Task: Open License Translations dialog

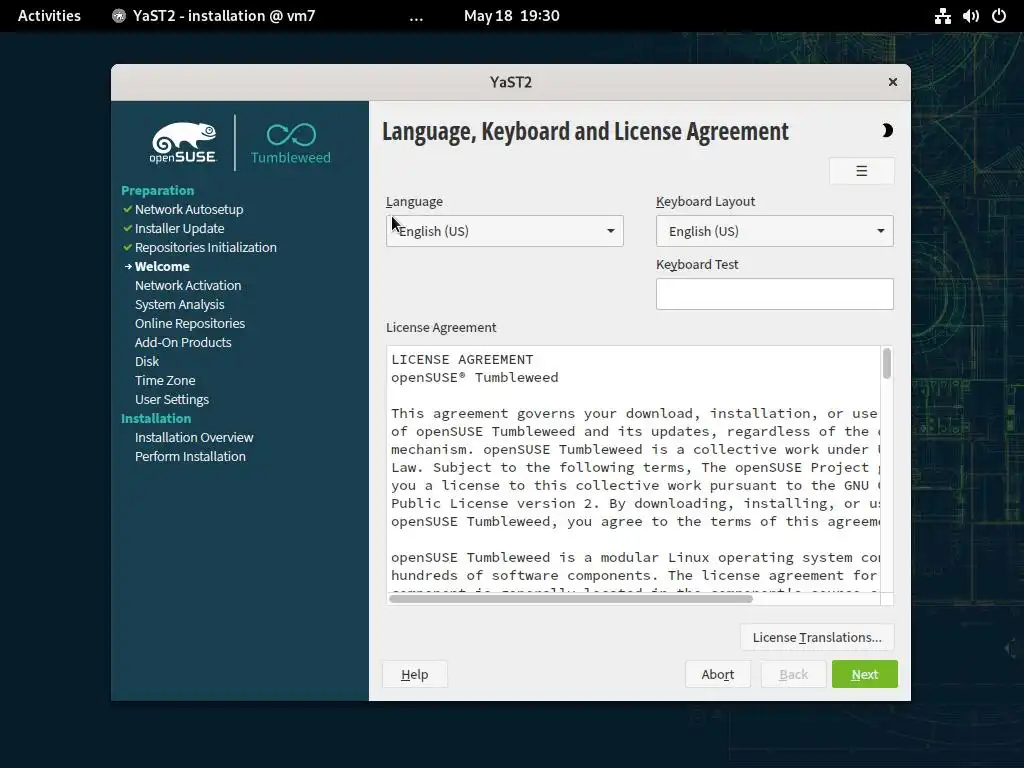Action: click(x=817, y=637)
